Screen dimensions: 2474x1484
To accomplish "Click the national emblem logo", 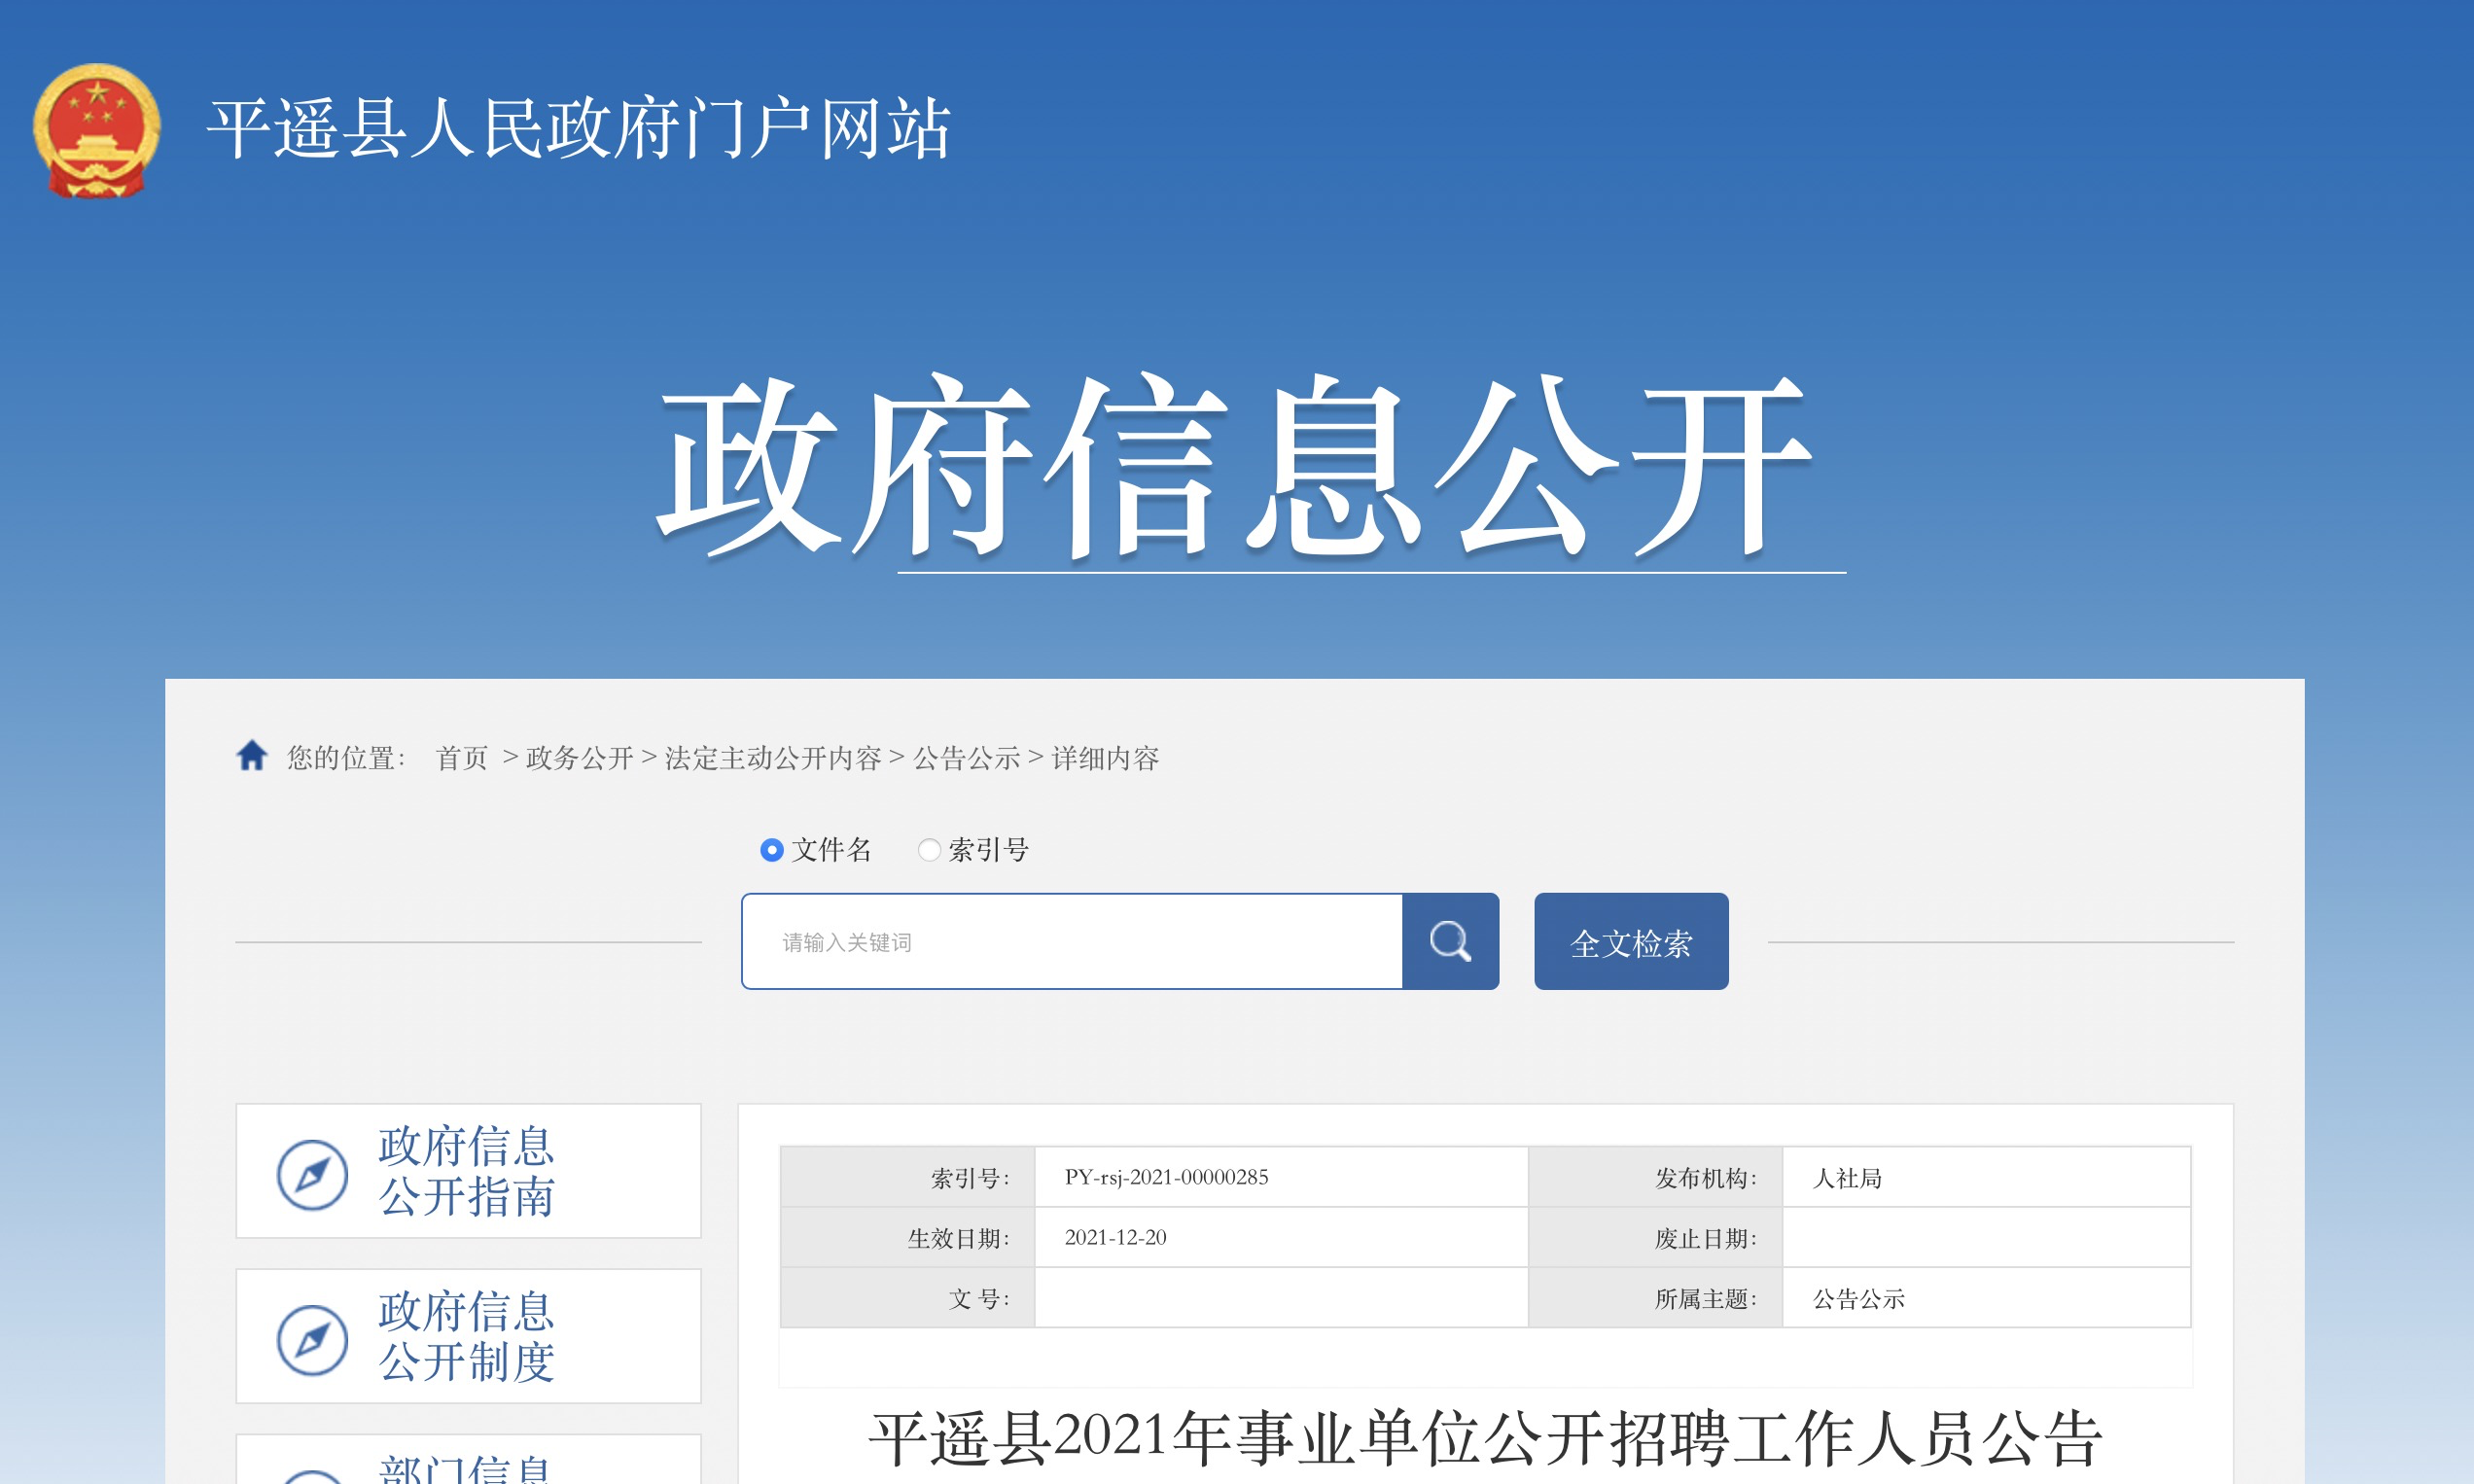I will [x=97, y=130].
